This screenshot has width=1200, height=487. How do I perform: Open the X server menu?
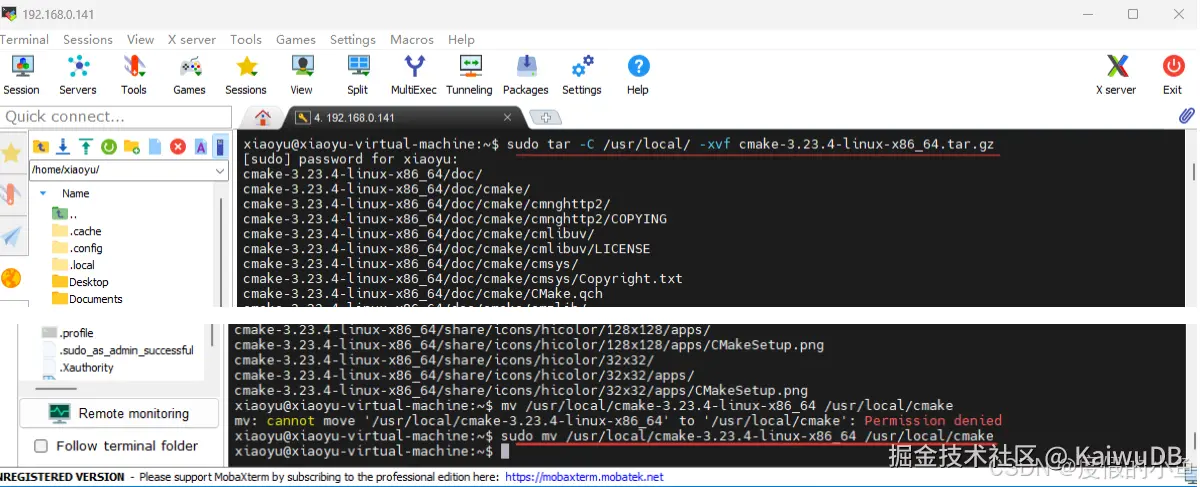click(192, 39)
